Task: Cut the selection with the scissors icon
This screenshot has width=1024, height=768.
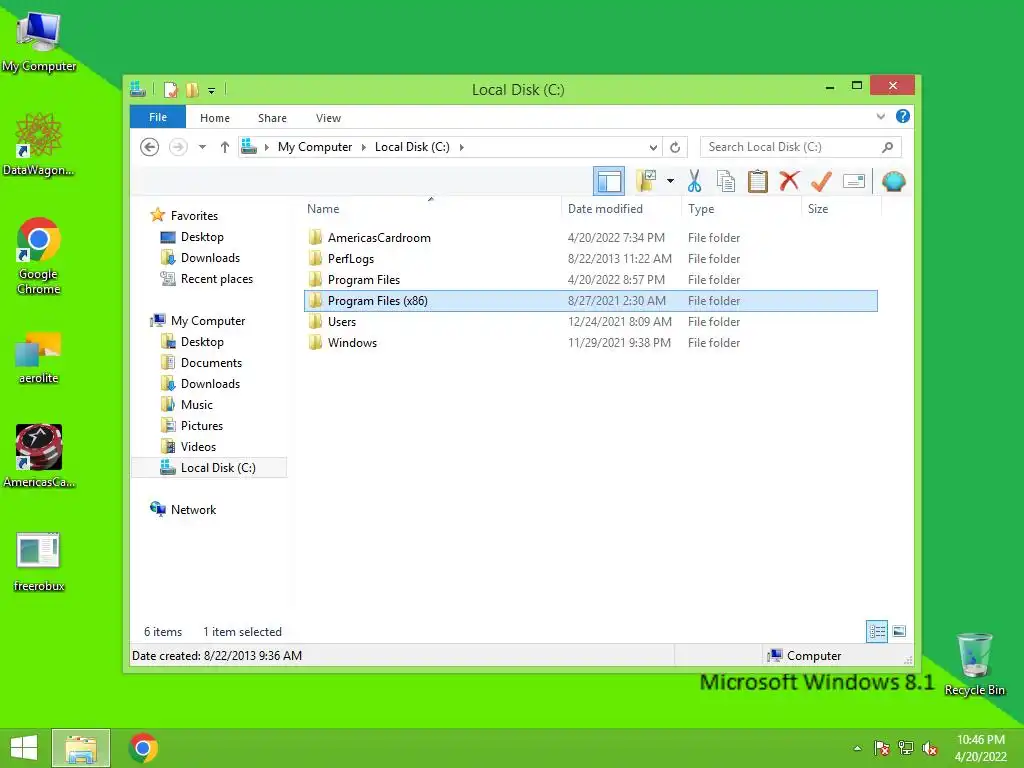Action: click(694, 181)
